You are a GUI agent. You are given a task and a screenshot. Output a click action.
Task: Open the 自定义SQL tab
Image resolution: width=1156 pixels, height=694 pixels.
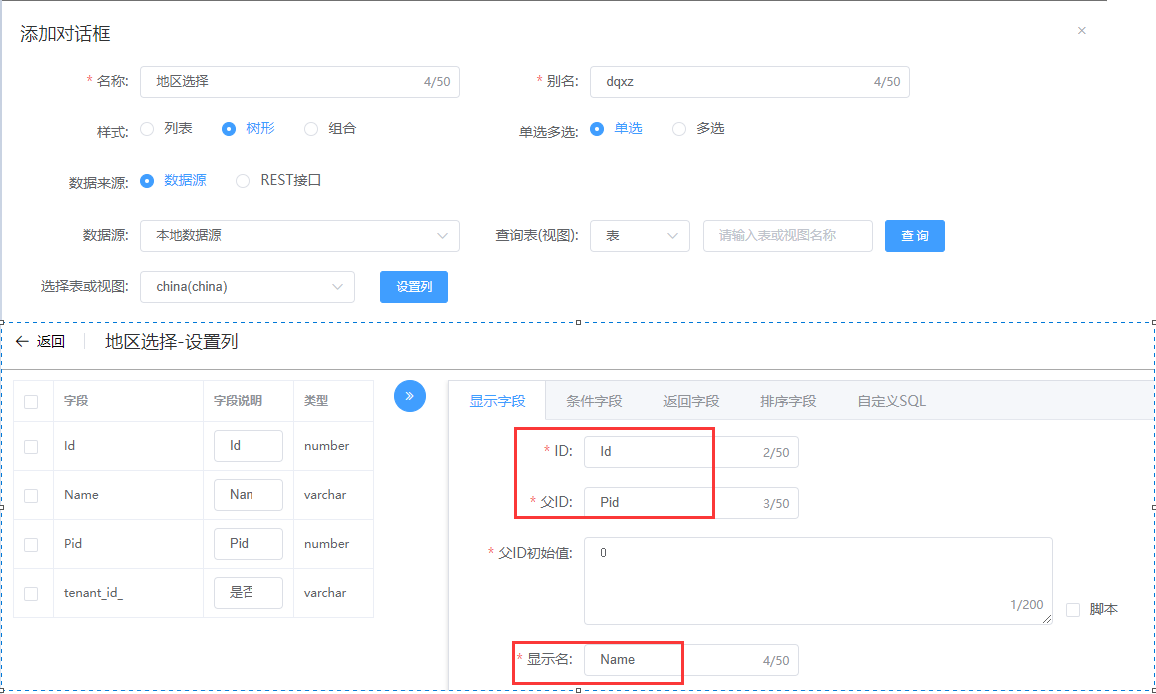point(891,401)
